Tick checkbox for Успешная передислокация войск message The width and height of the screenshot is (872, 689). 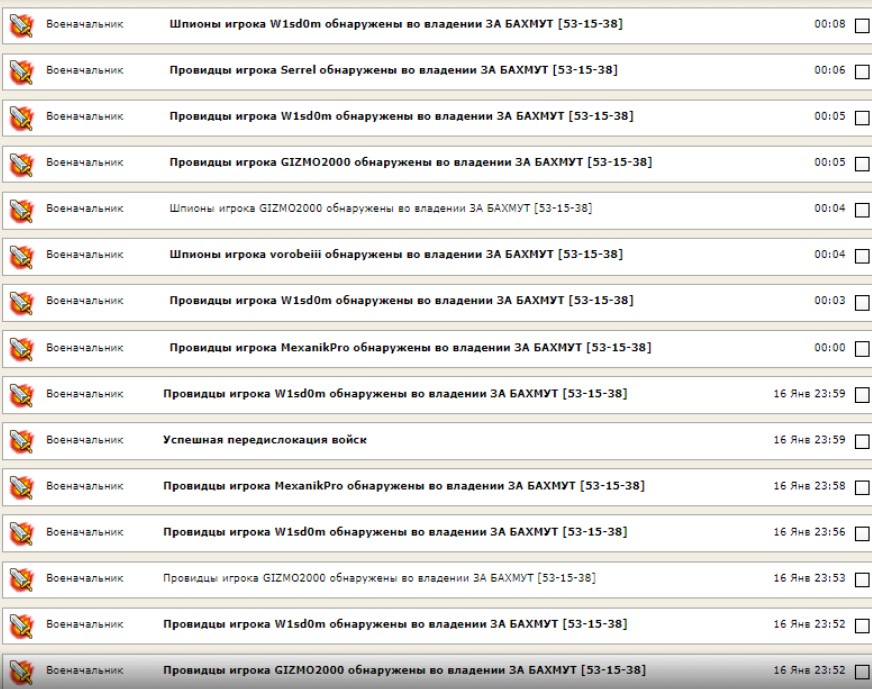[862, 442]
